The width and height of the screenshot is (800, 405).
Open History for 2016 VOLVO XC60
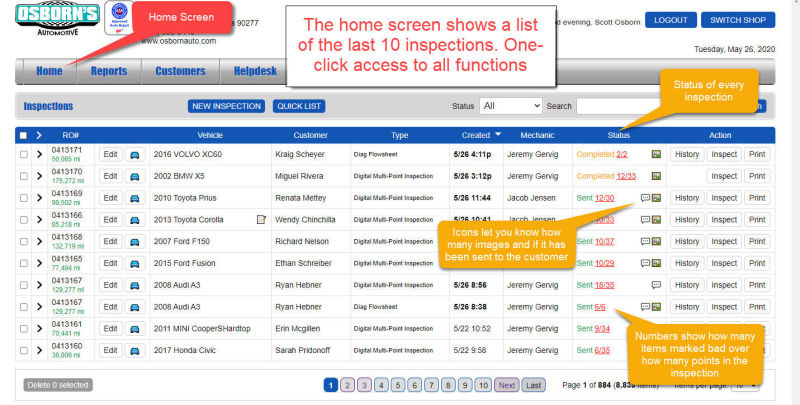pos(687,155)
